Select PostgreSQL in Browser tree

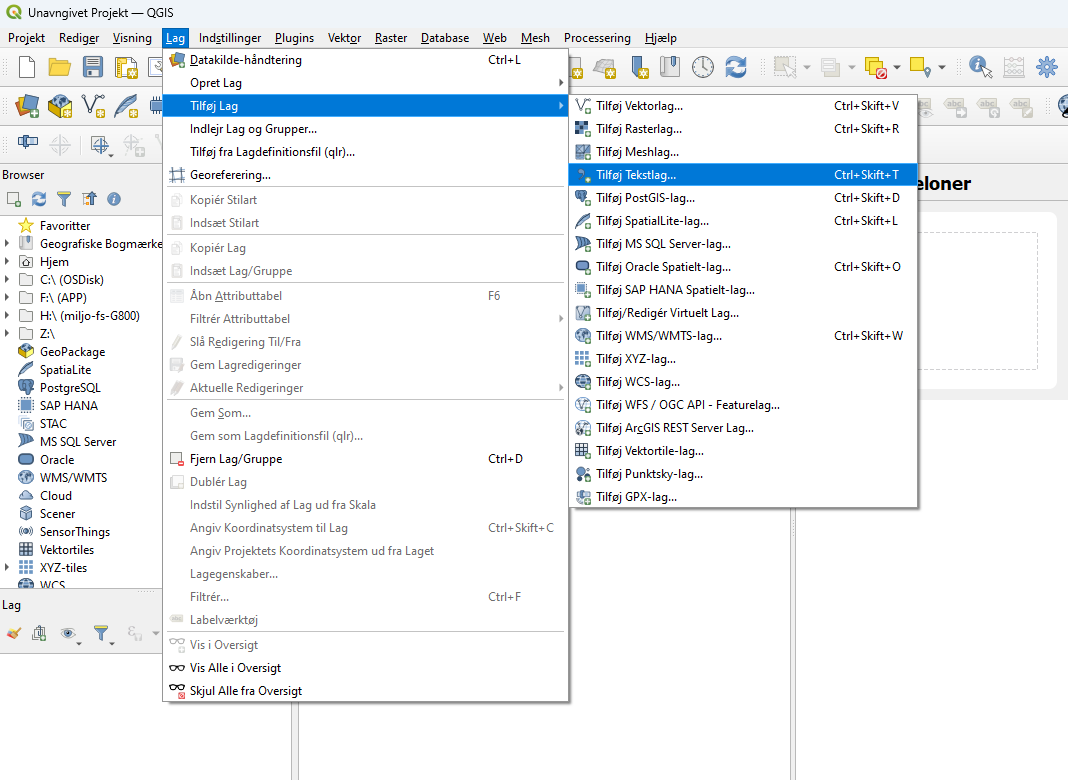70,388
